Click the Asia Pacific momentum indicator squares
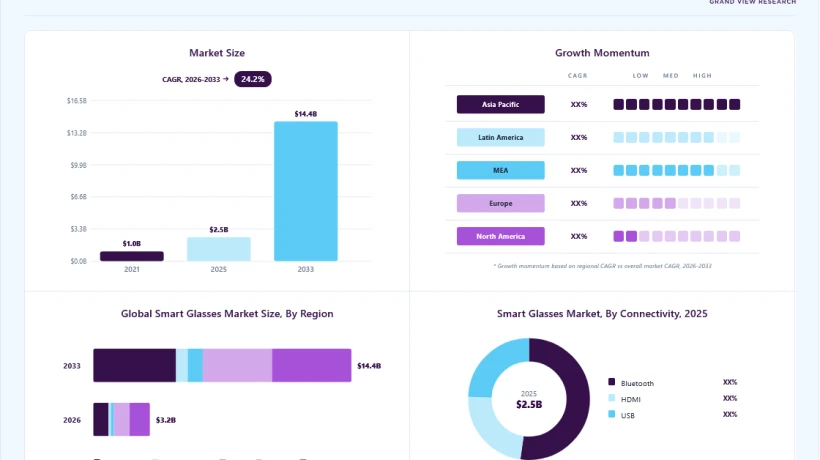820x460 pixels. coord(677,105)
